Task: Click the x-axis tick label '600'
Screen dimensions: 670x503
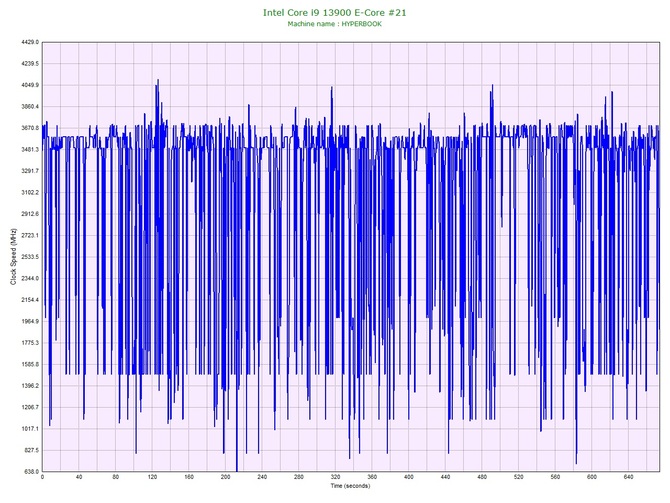Action: click(592, 477)
